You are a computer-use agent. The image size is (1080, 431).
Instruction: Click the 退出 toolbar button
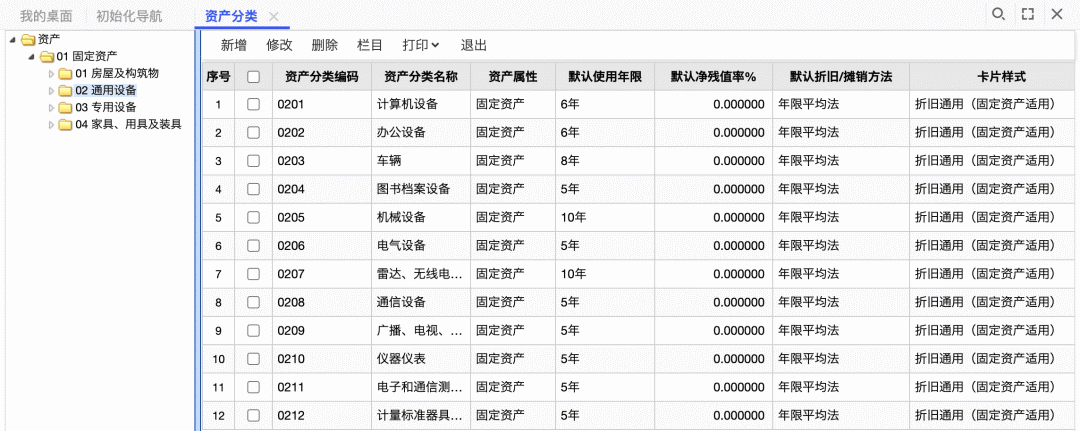click(474, 45)
